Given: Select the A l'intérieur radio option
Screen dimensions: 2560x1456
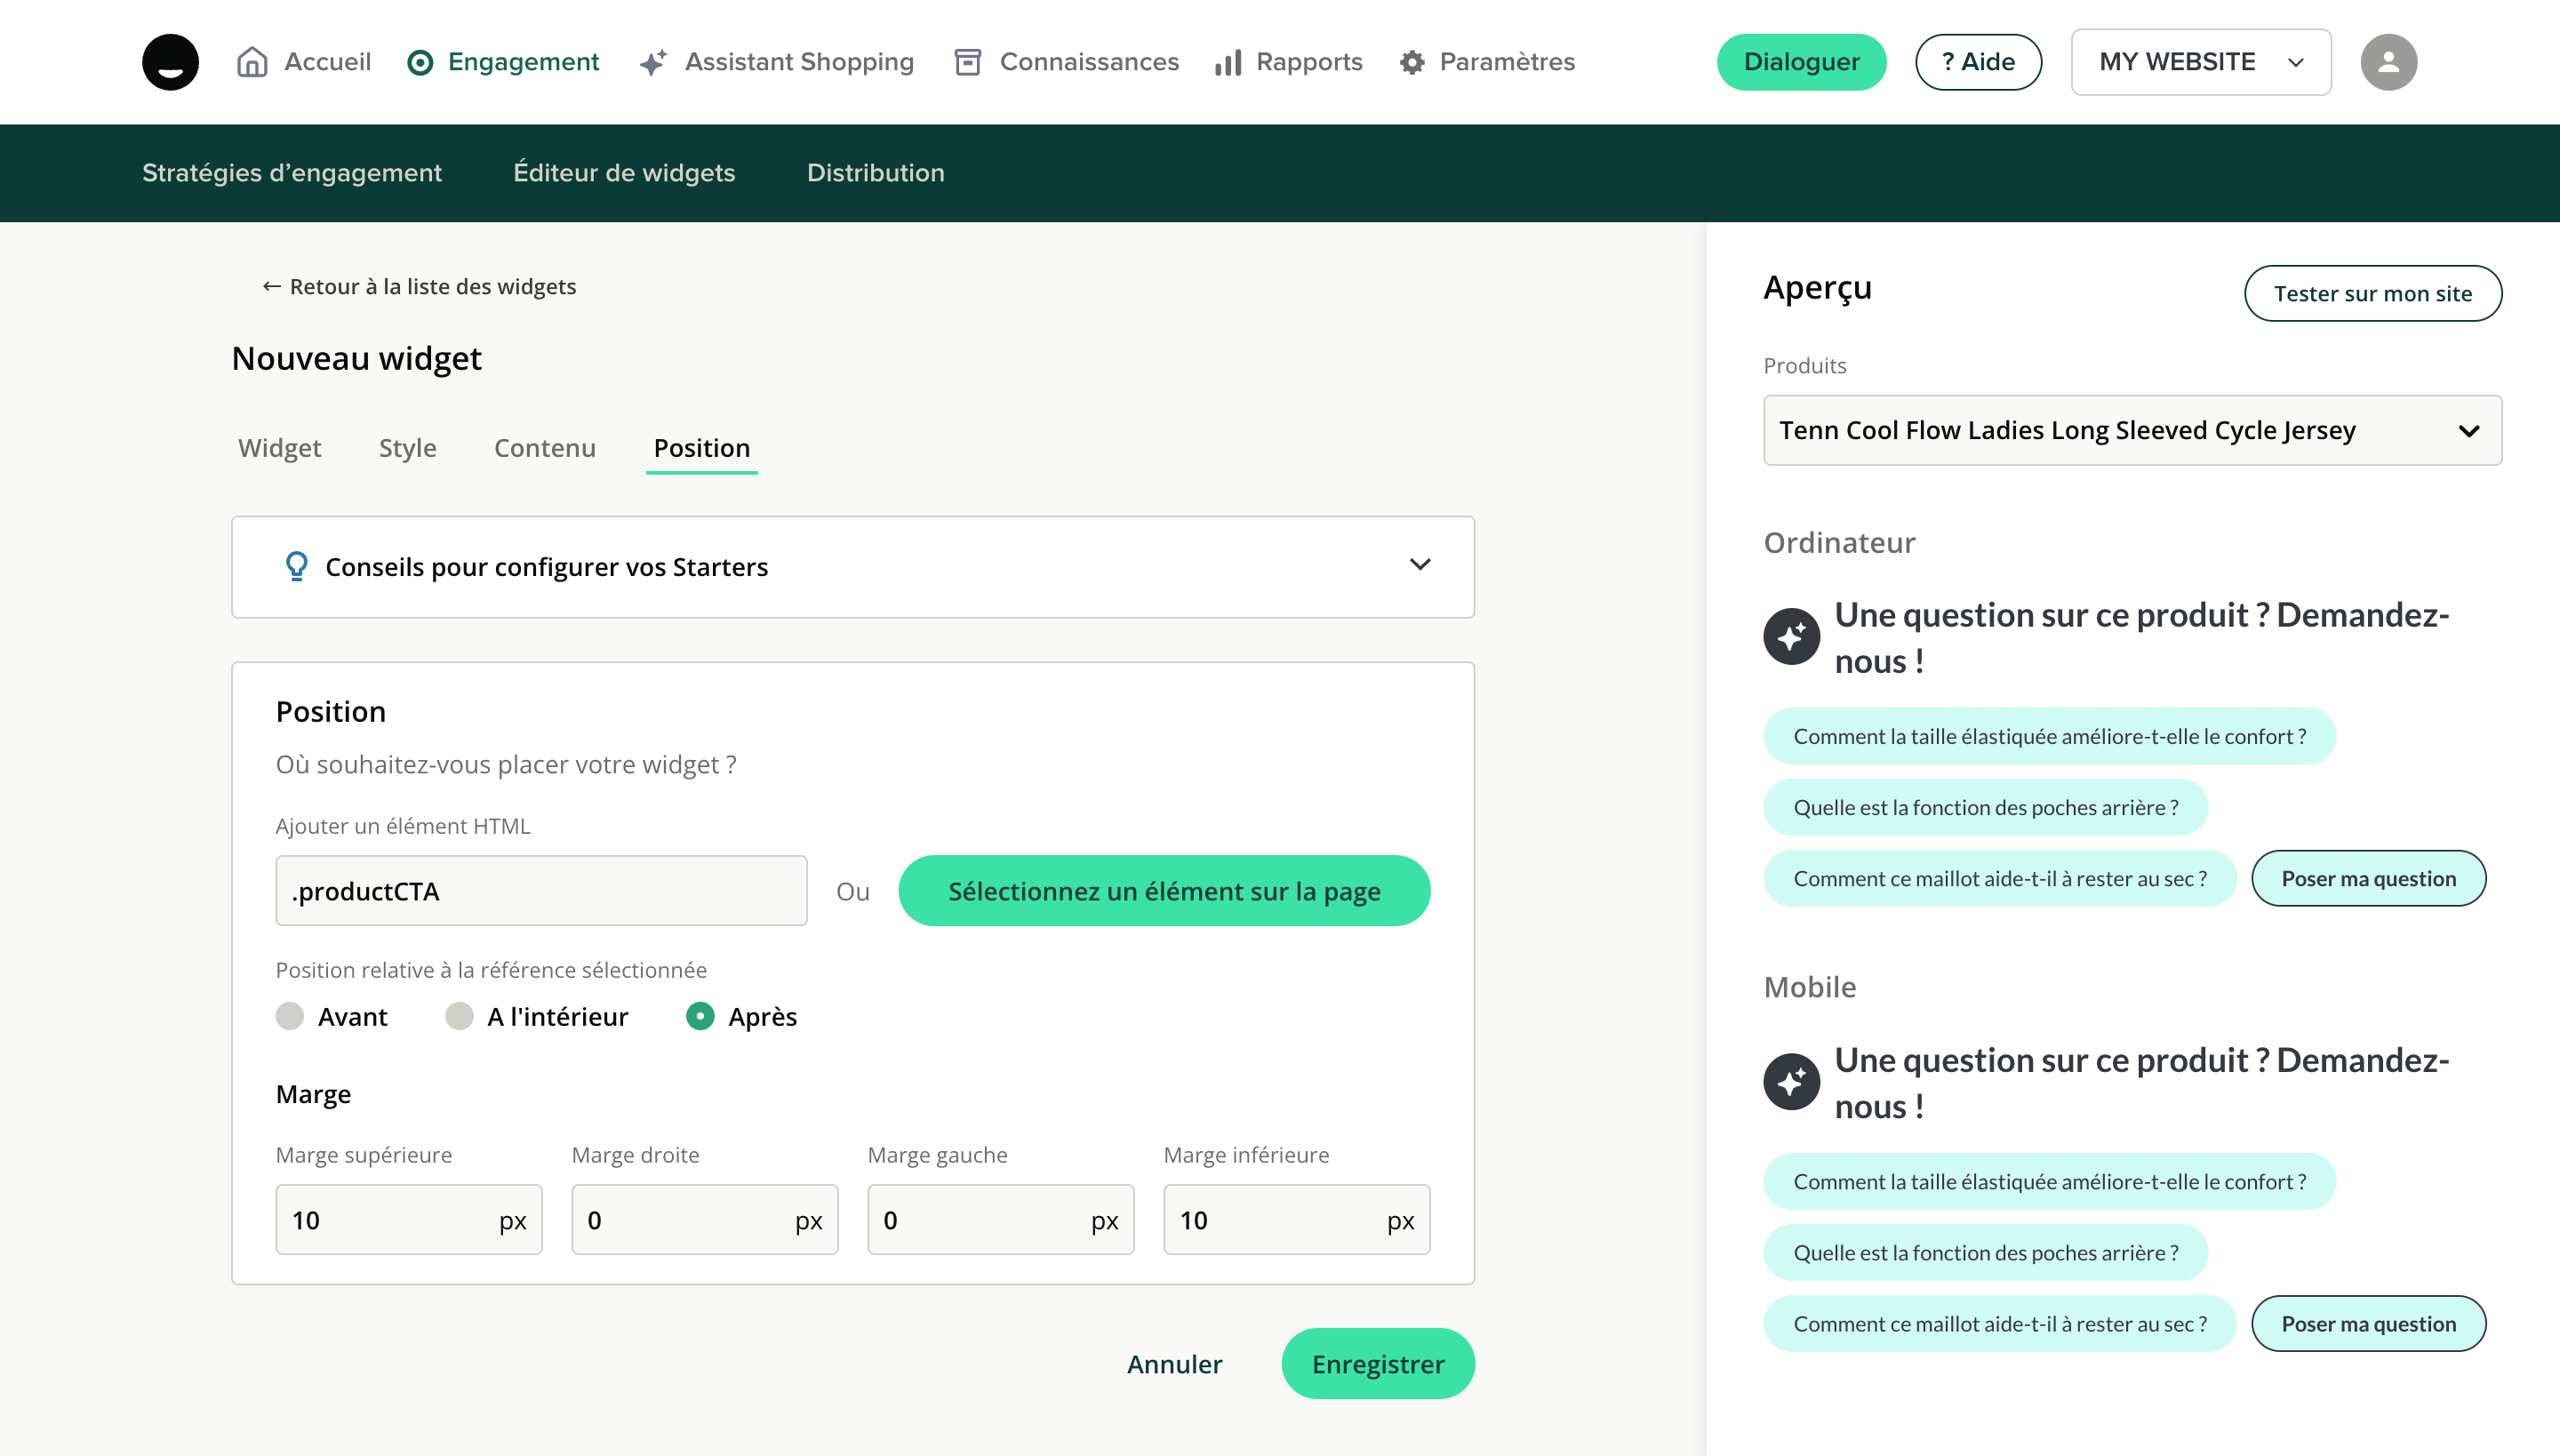Looking at the screenshot, I should [x=459, y=1016].
